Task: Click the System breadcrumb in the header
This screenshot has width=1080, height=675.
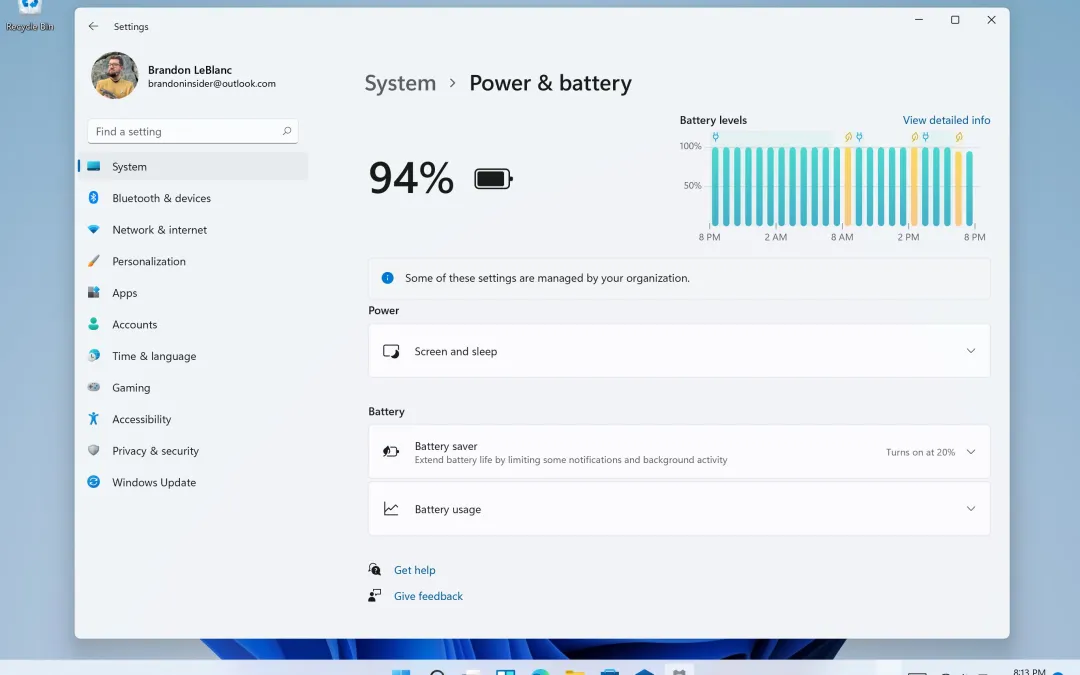Action: [400, 83]
